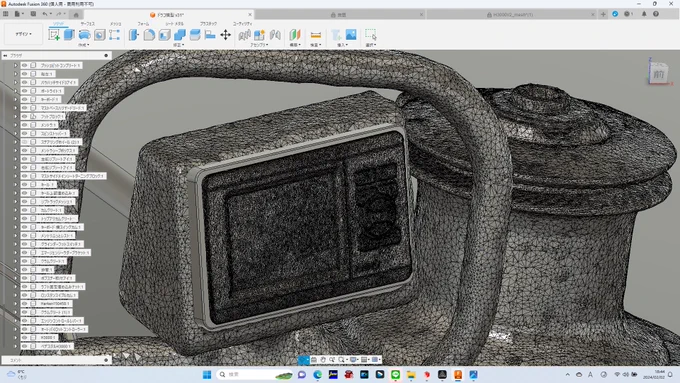Toggle visibility eye of フットブロック:1
The width and height of the screenshot is (680, 383).
point(25,116)
